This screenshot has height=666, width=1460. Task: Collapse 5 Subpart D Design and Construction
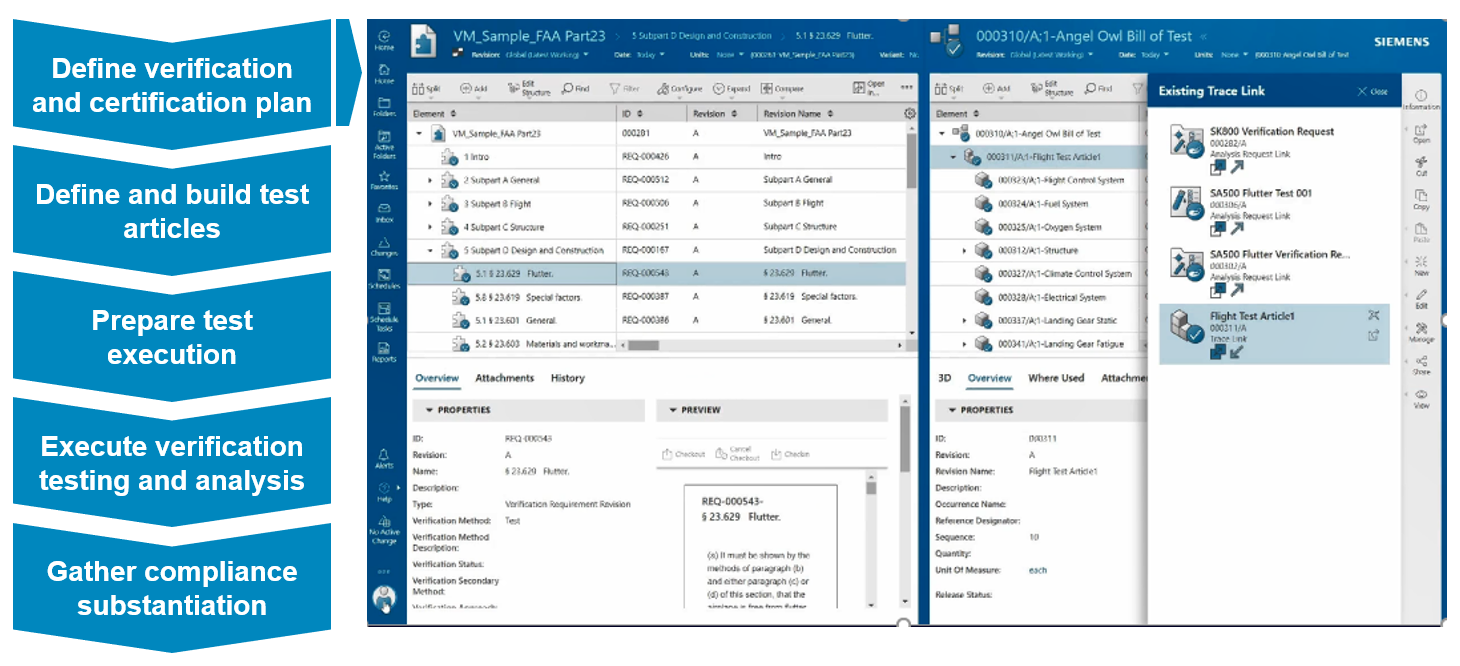click(x=431, y=251)
